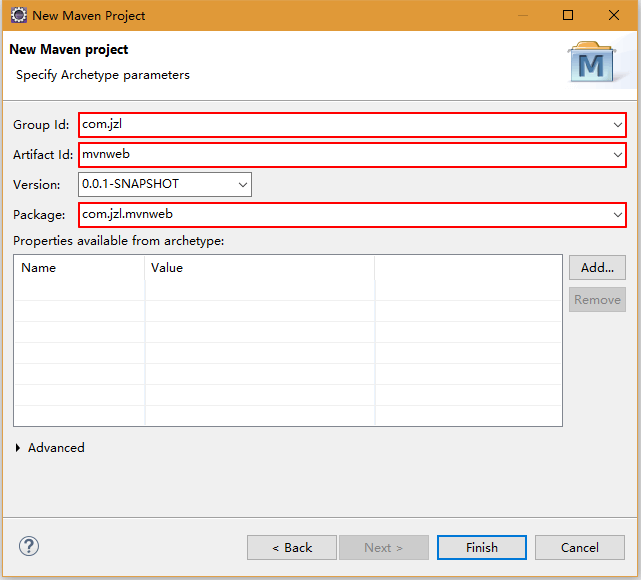This screenshot has height=580, width=641.
Task: Click the Value column header
Action: coord(260,268)
